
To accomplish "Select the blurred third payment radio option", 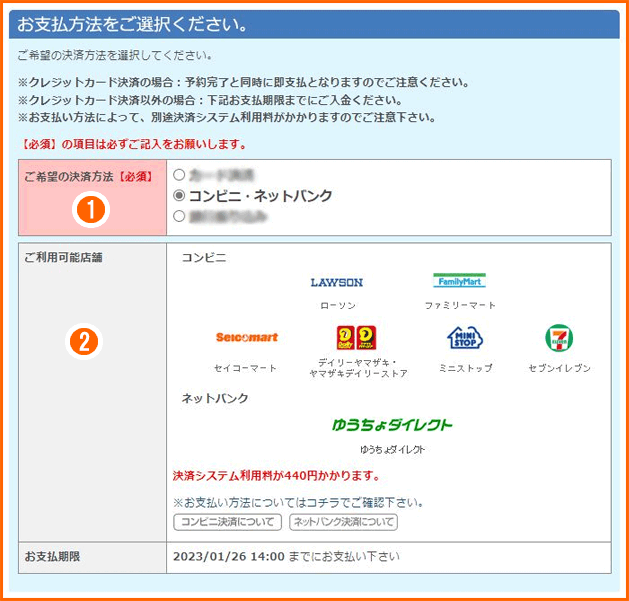I will 179,216.
